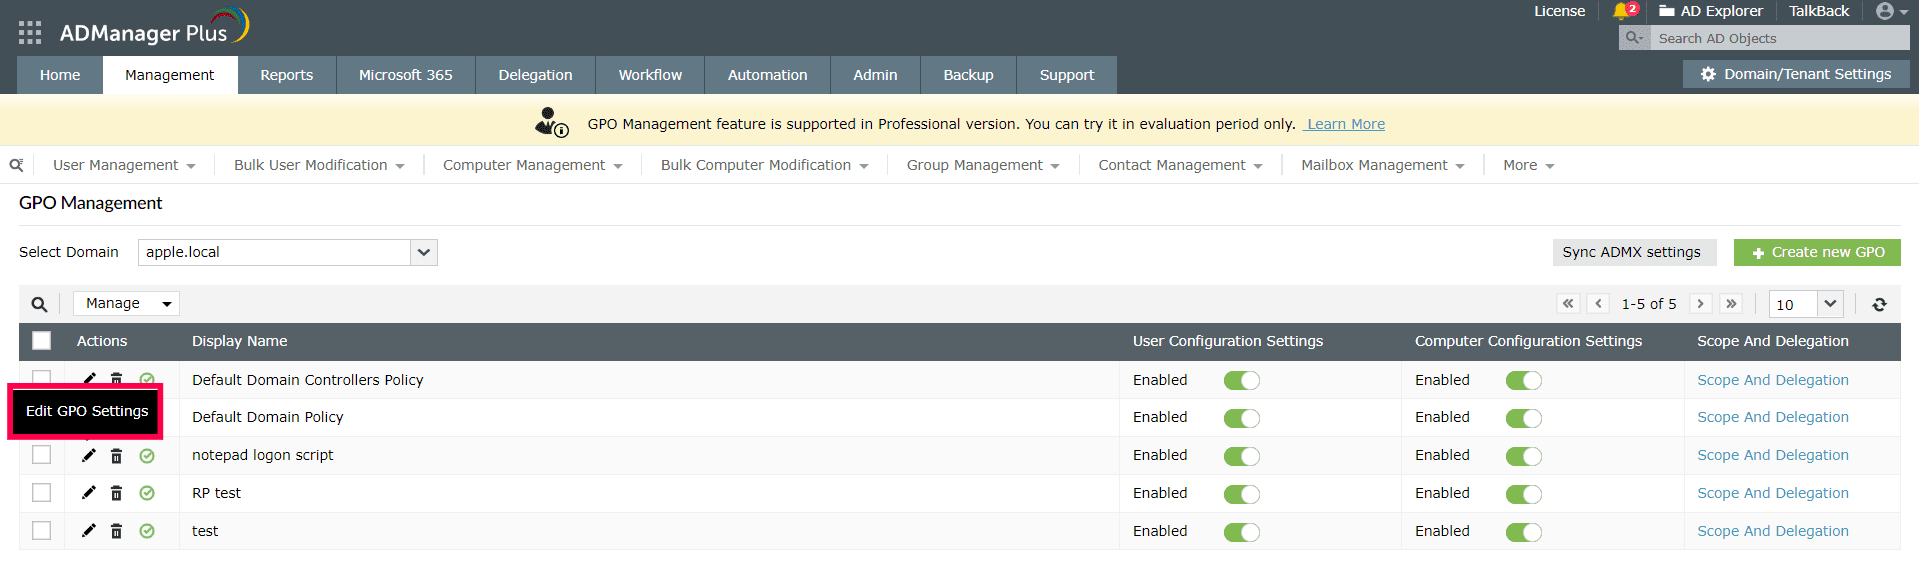Select the checkbox for test GPO
Viewport: 1919px width, 572px height.
pyautogui.click(x=42, y=531)
